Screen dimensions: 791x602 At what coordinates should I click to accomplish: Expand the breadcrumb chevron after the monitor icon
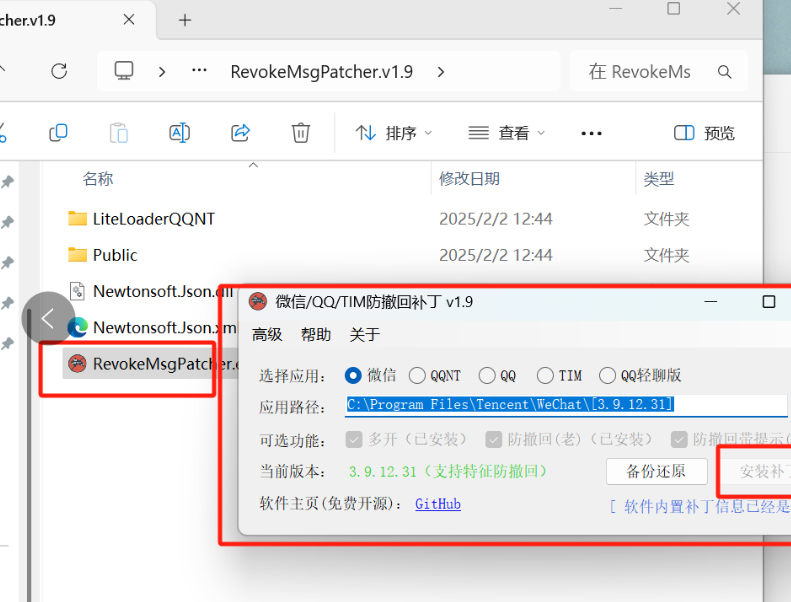click(162, 72)
